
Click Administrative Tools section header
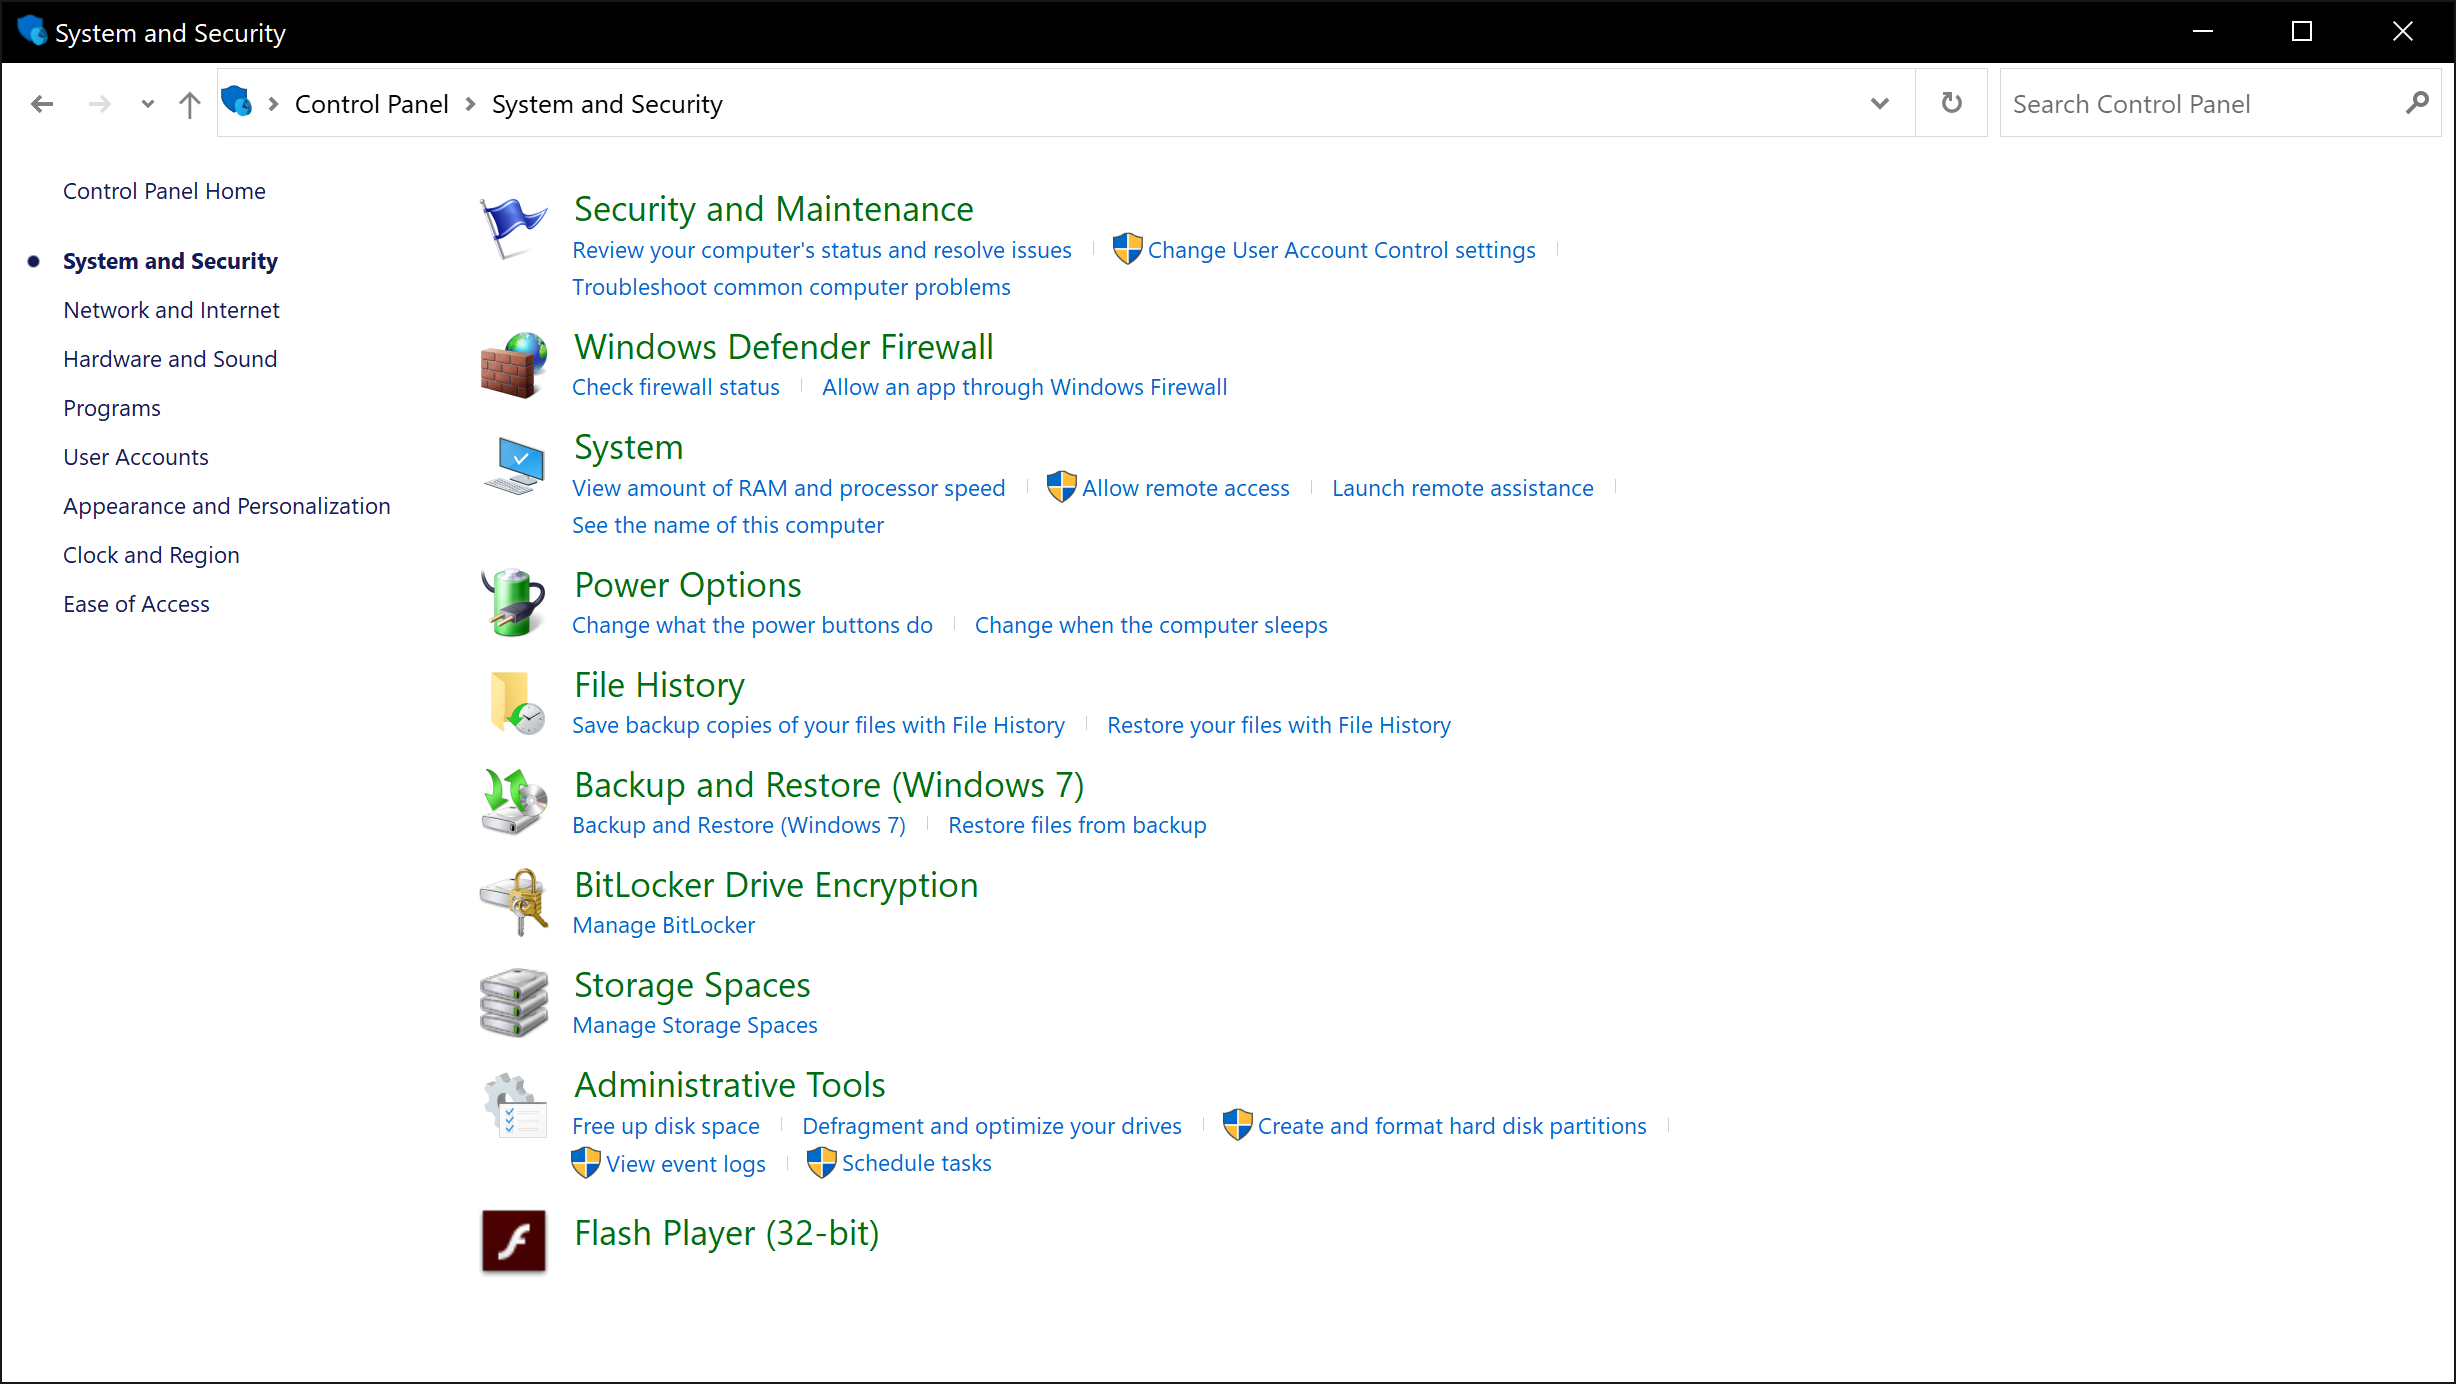point(729,1085)
